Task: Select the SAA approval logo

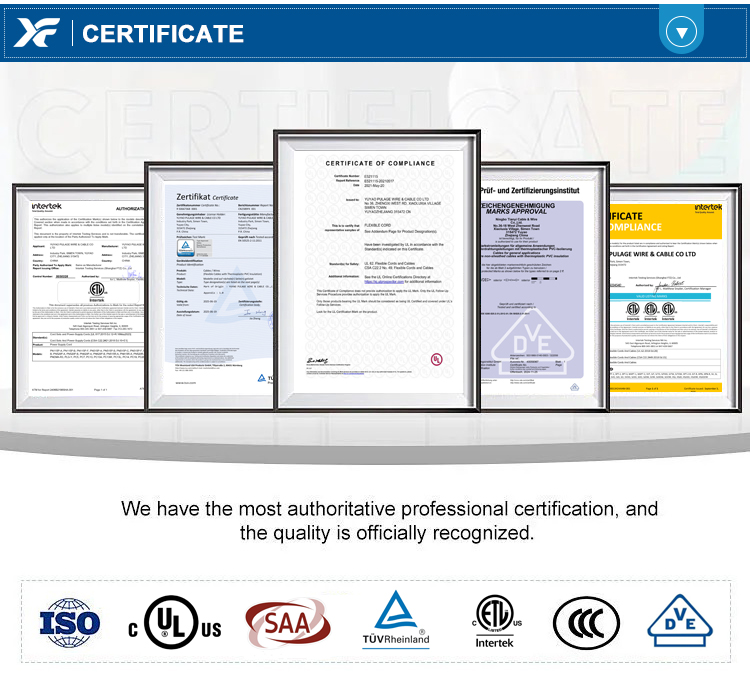Action: 288,622
